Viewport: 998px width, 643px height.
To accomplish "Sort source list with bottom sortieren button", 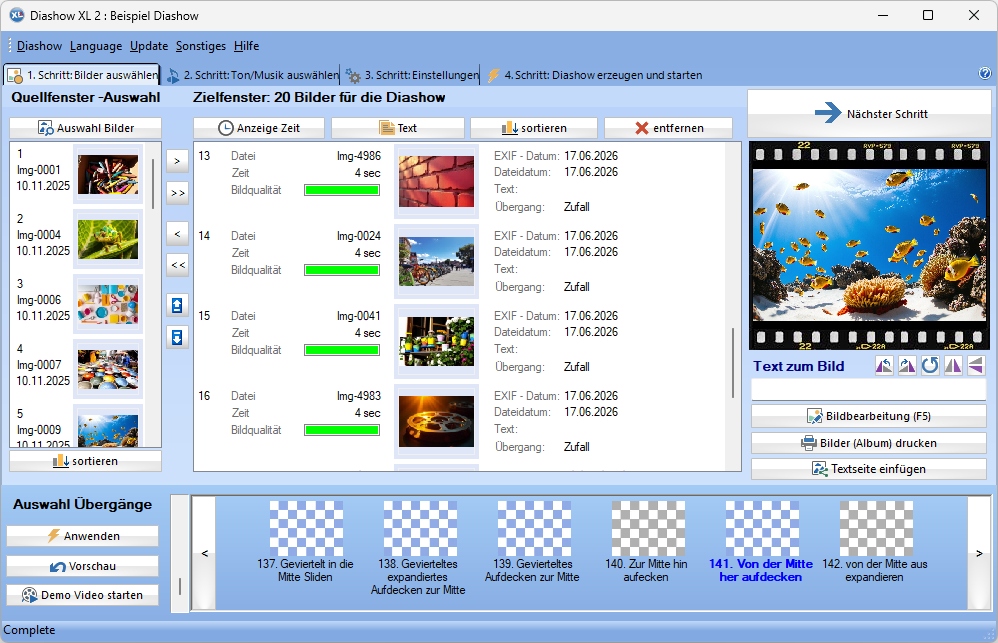I will [85, 461].
